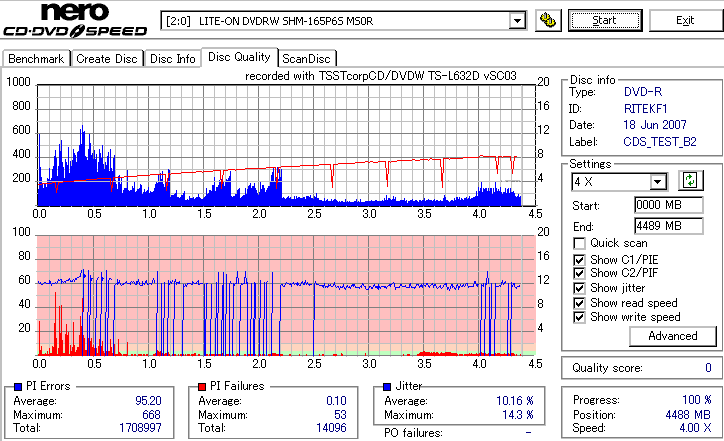This screenshot has width=724, height=441.
Task: Disable Show write speed checkbox
Action: (580, 318)
